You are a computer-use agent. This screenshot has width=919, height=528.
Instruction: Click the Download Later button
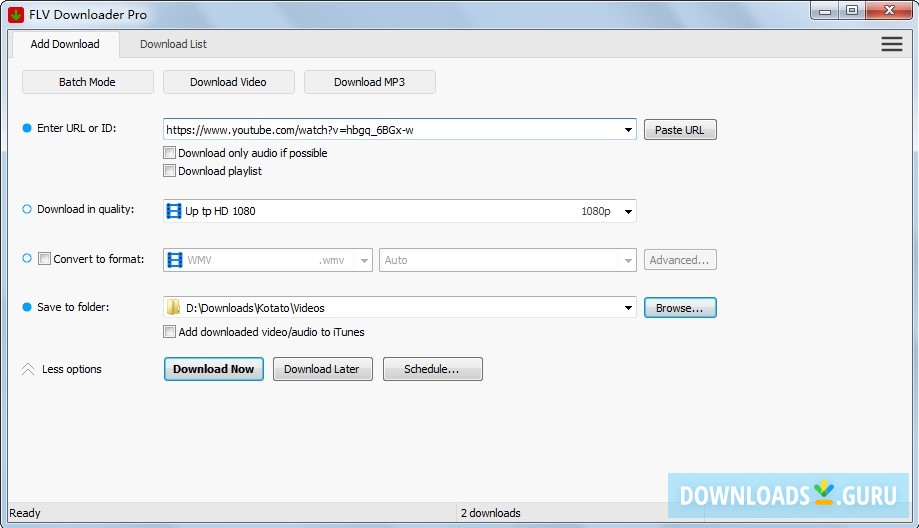click(x=322, y=369)
